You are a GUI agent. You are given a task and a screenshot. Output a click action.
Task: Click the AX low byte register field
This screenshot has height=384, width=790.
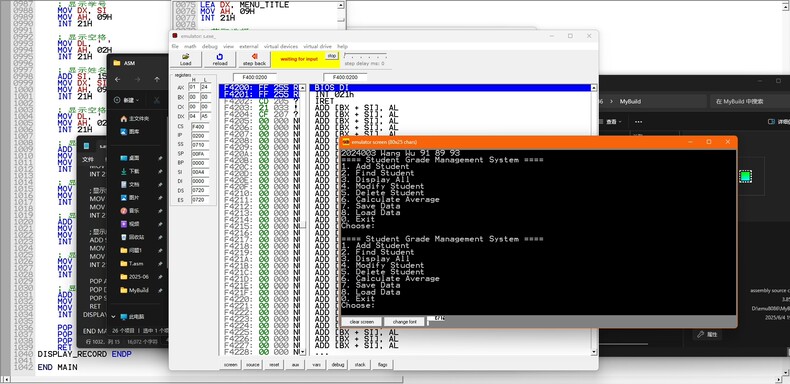pos(205,87)
